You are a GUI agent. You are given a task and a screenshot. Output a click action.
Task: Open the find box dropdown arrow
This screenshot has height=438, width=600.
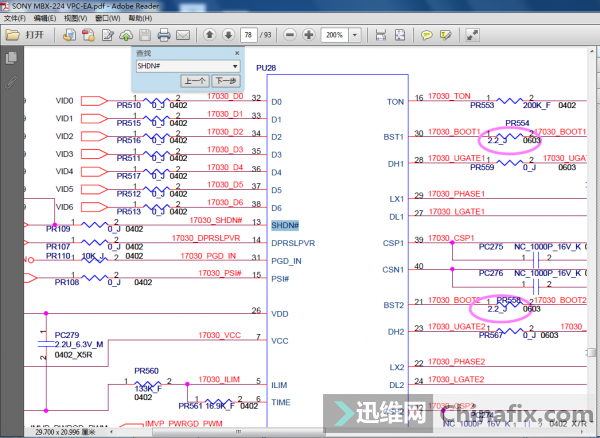[x=235, y=66]
